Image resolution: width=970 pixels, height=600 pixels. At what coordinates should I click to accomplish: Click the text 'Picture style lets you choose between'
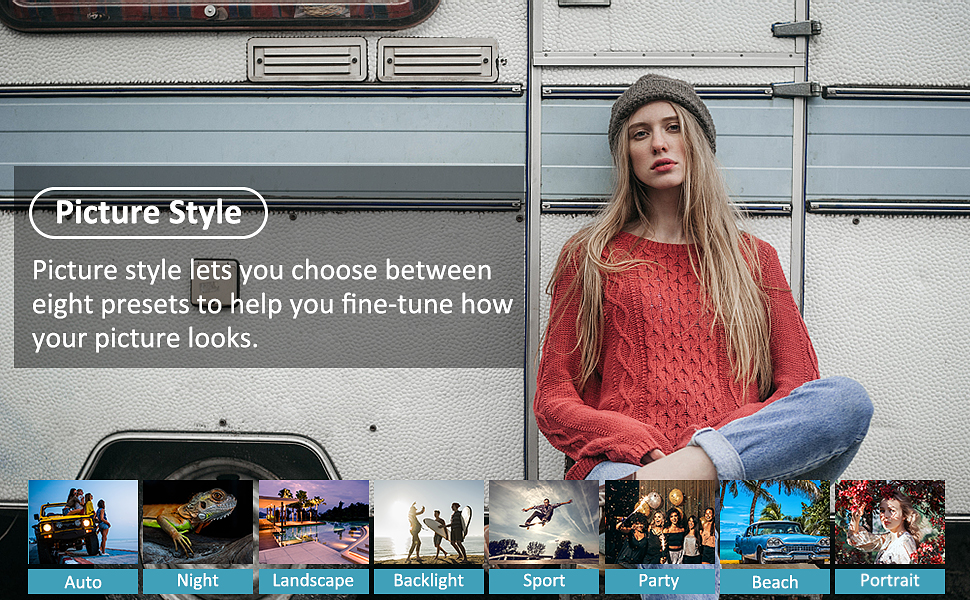(262, 271)
